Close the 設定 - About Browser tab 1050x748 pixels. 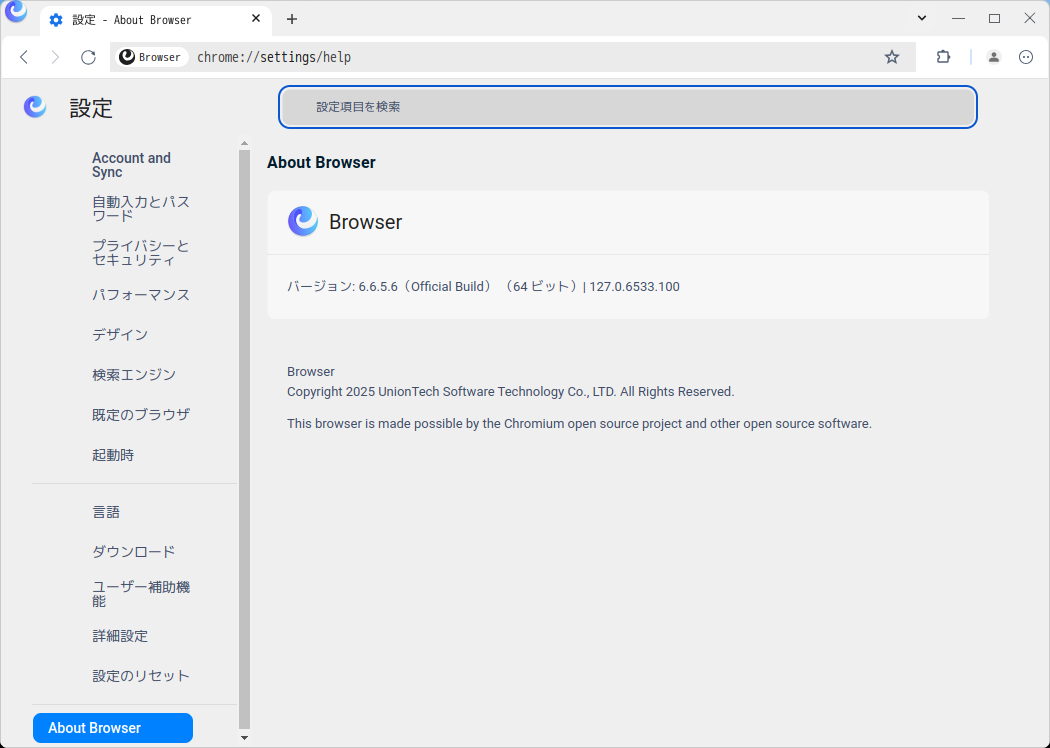coord(256,19)
